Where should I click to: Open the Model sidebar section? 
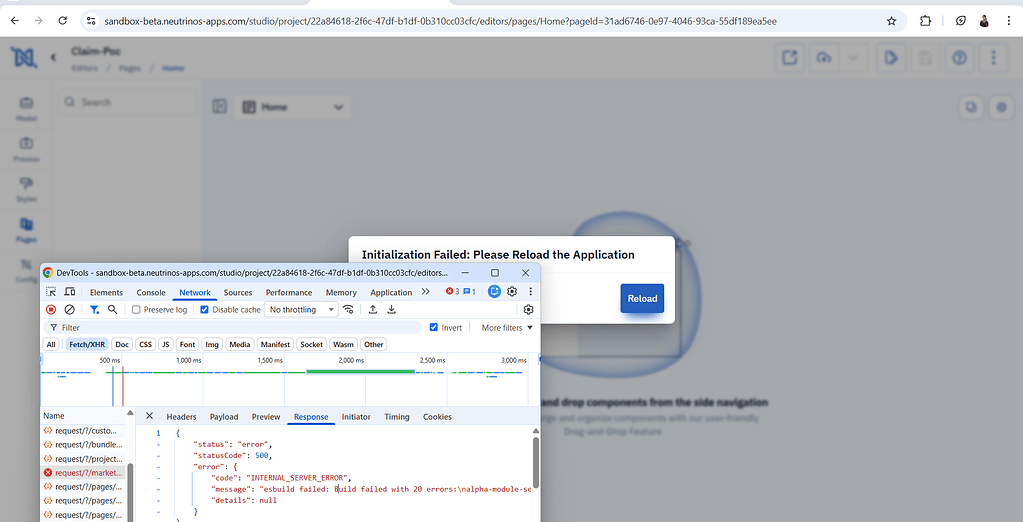pos(26,108)
